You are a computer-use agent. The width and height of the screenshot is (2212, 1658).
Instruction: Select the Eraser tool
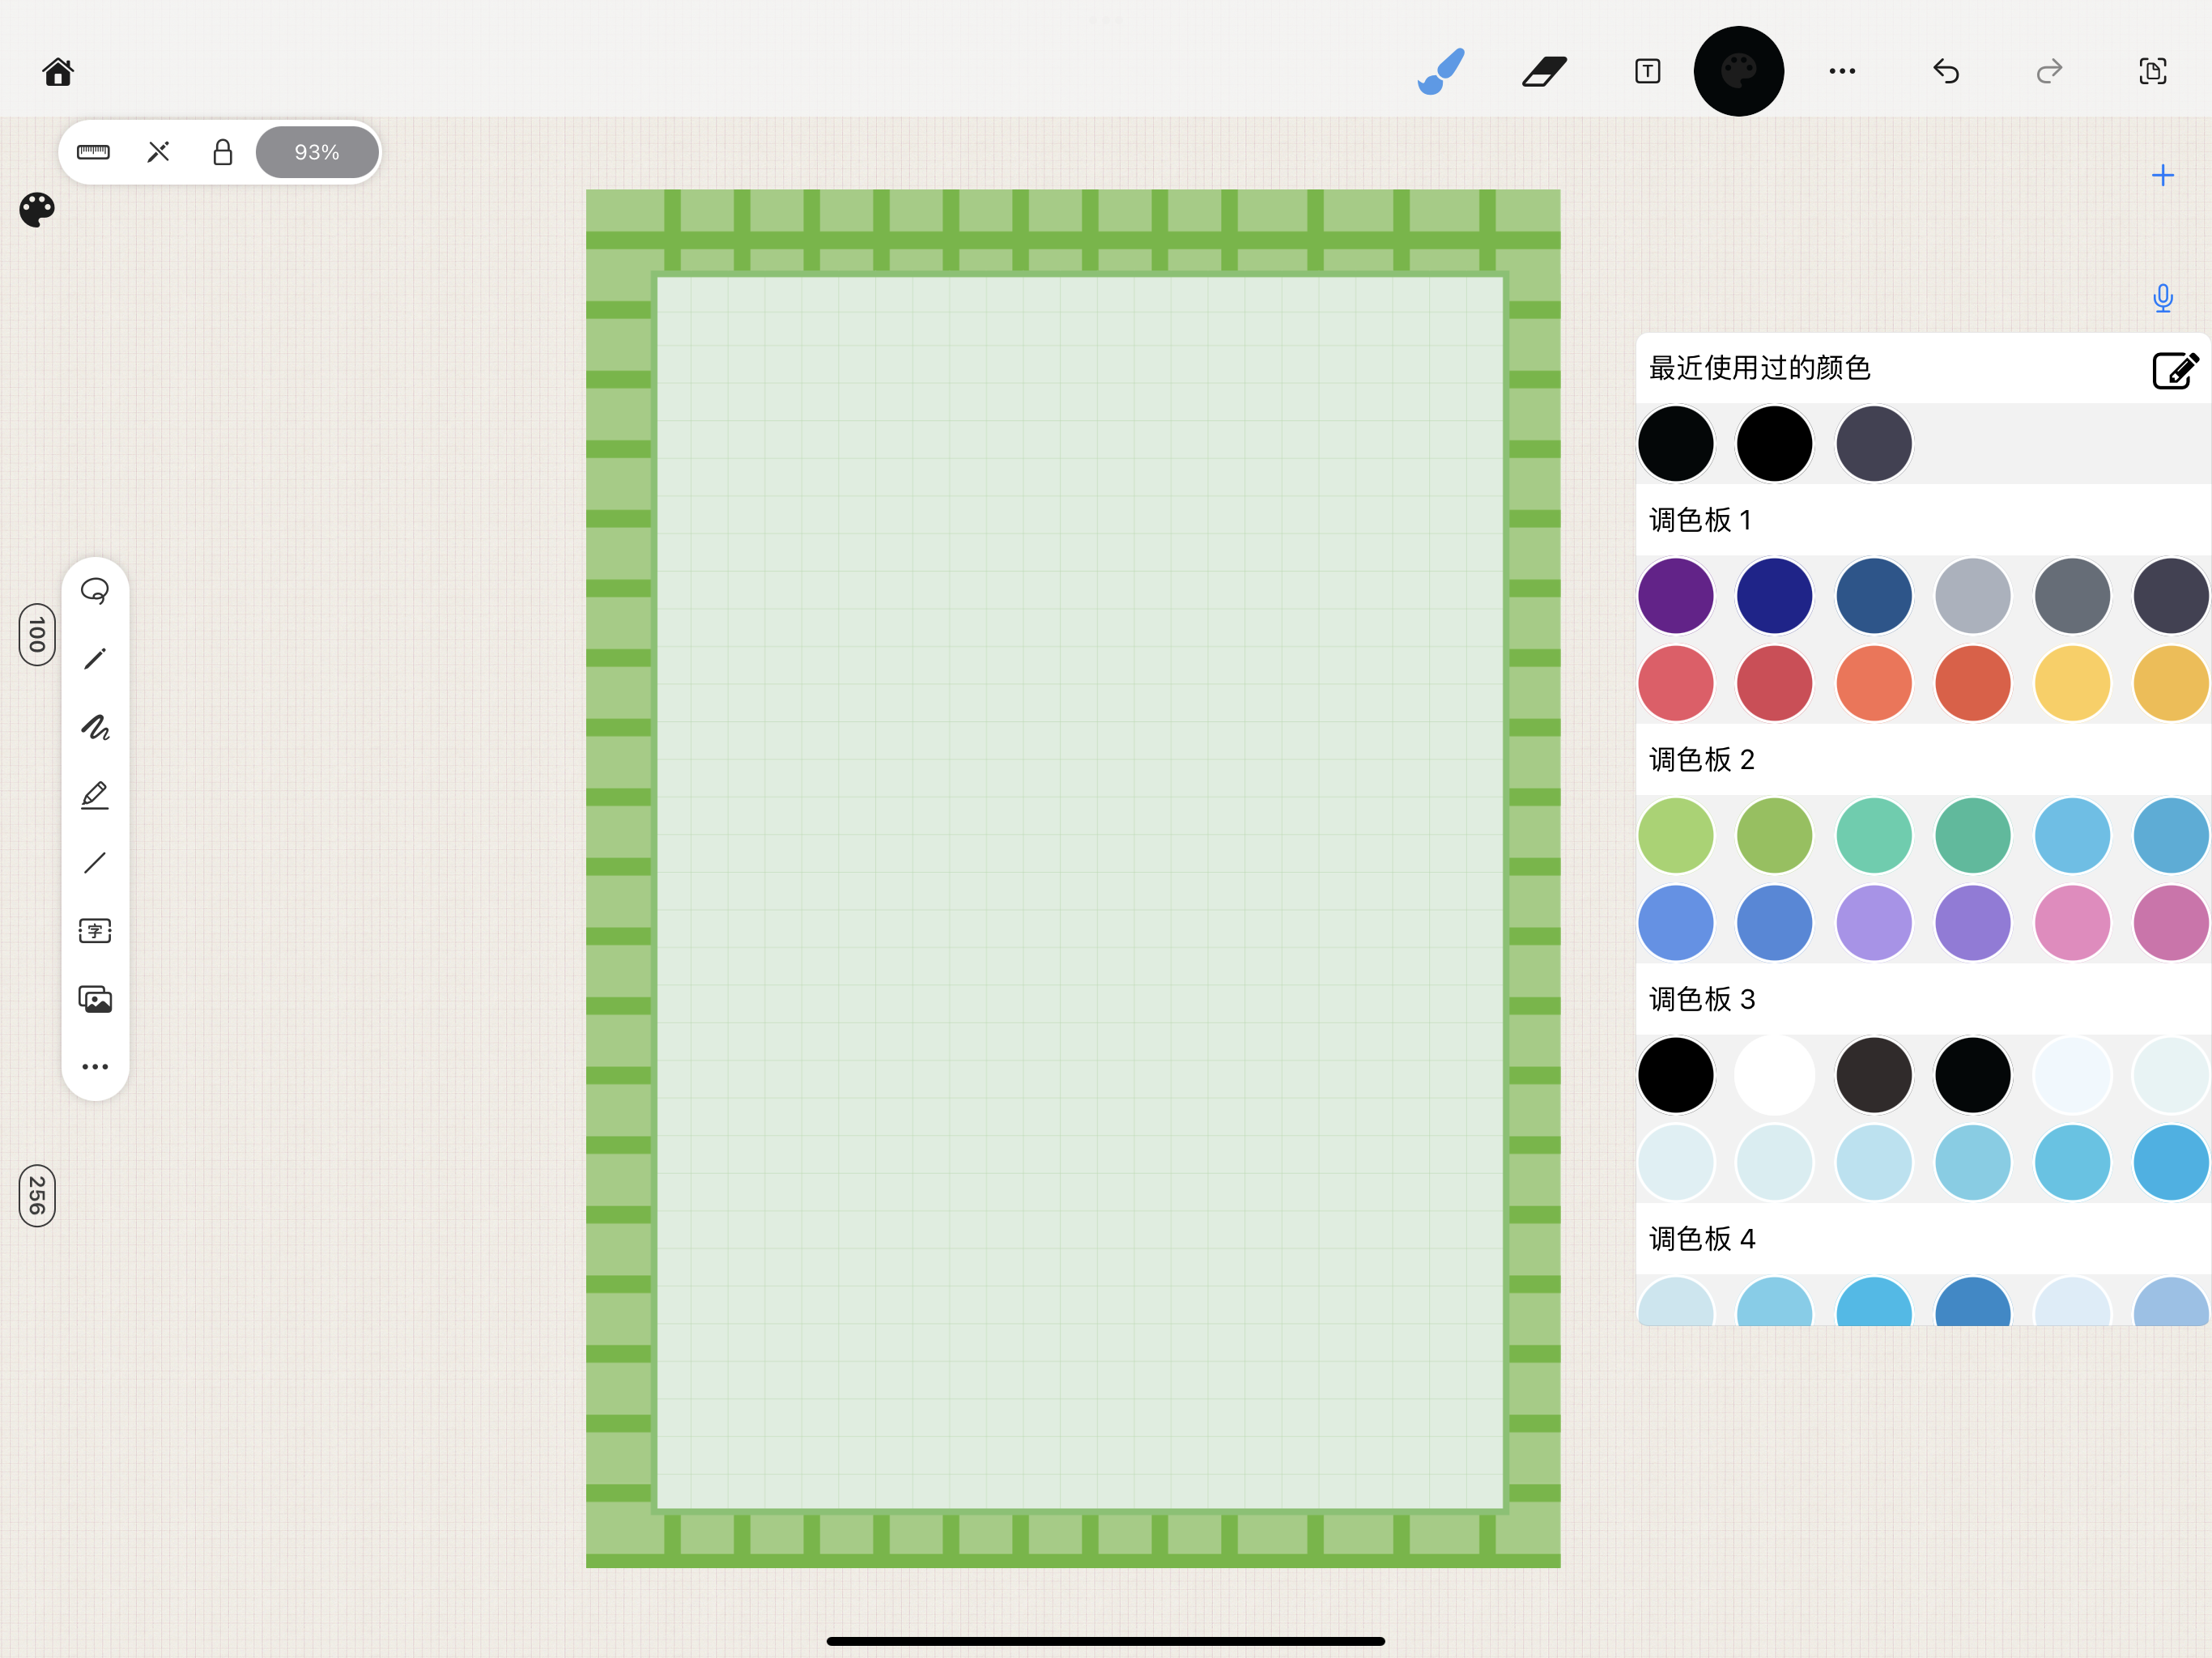coord(1544,72)
